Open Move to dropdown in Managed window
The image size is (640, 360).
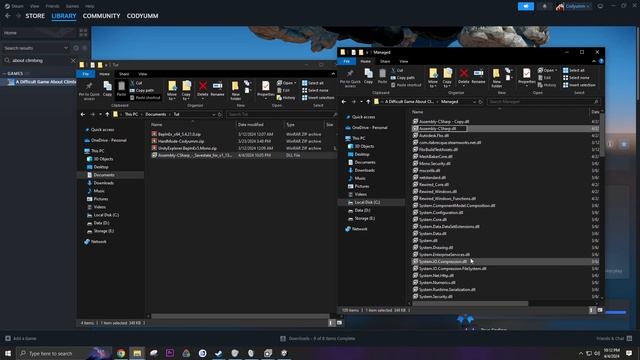pyautogui.click(x=433, y=78)
